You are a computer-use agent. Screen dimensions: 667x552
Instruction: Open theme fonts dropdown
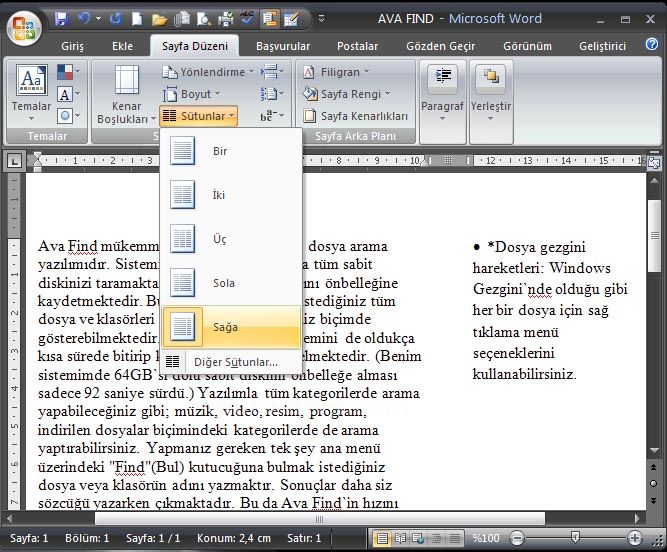pos(68,94)
